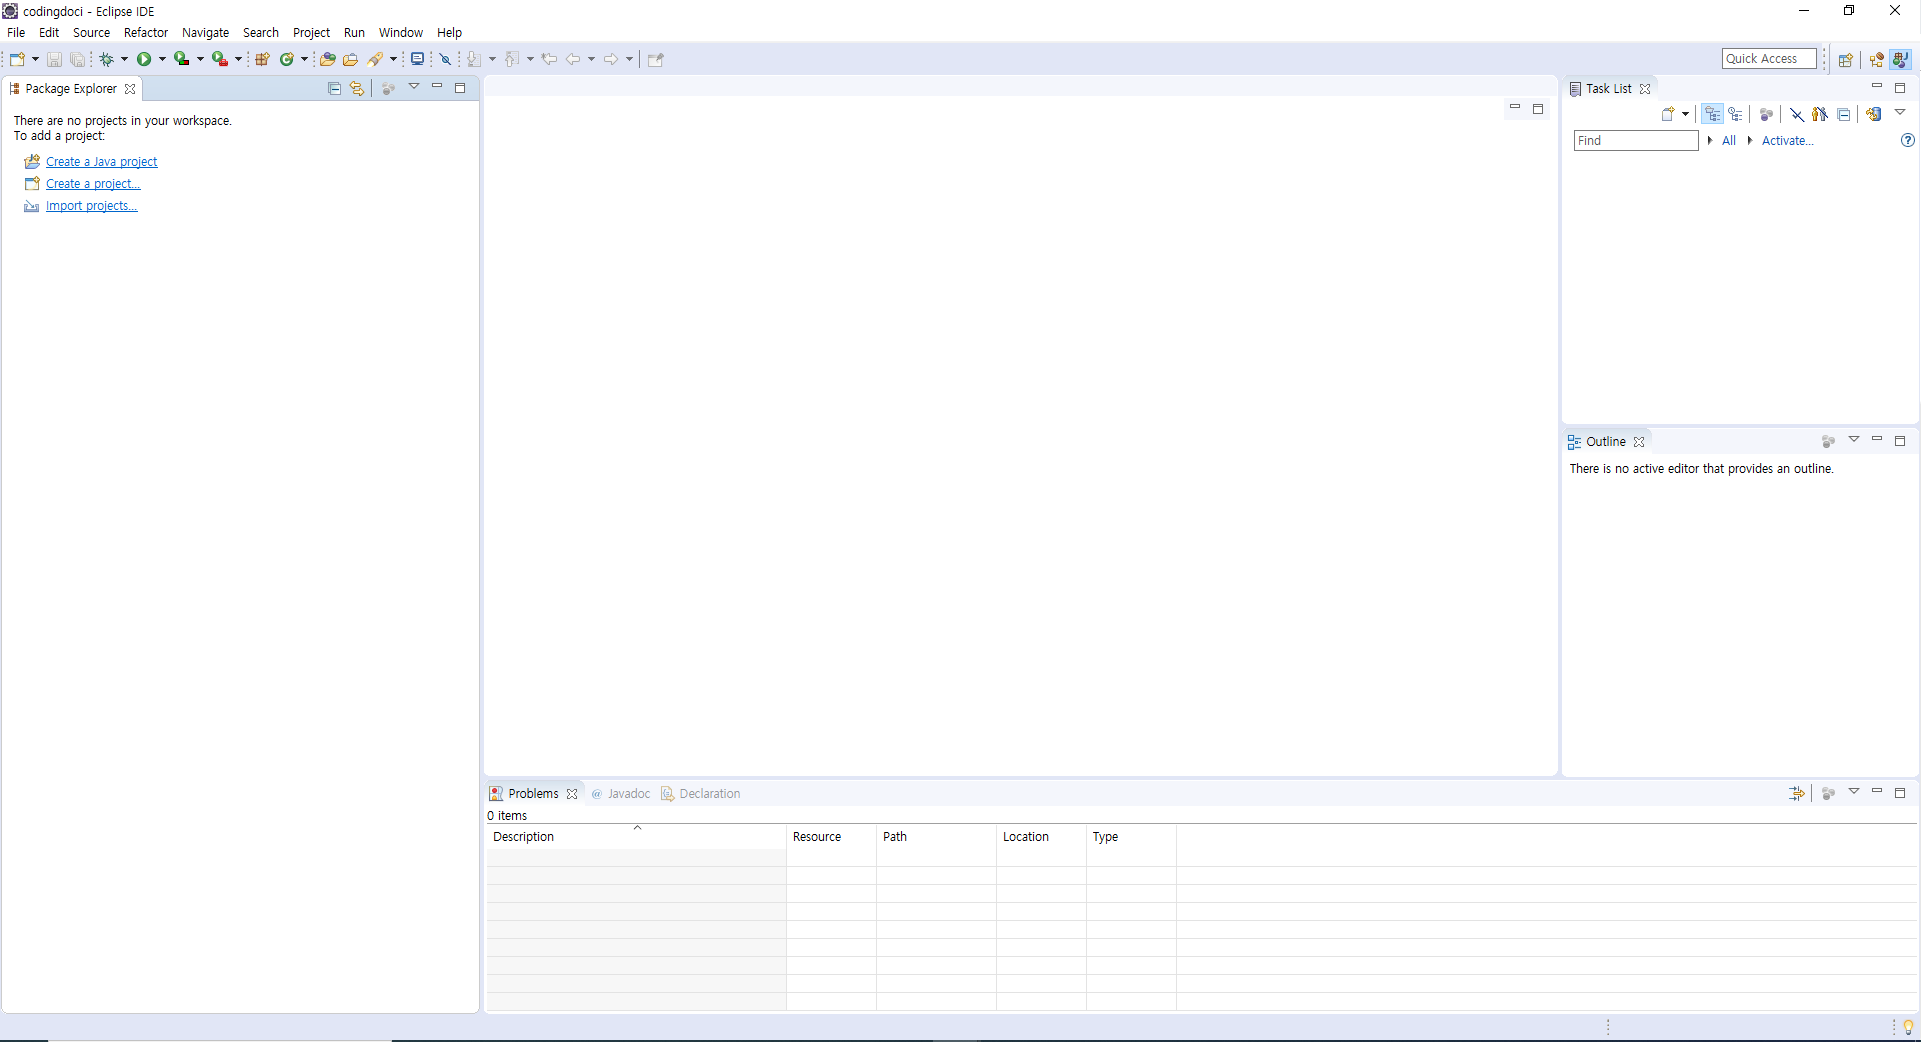Viewport: 1921px width, 1042px height.
Task: Click the Forward navigation arrow
Action: (x=611, y=59)
